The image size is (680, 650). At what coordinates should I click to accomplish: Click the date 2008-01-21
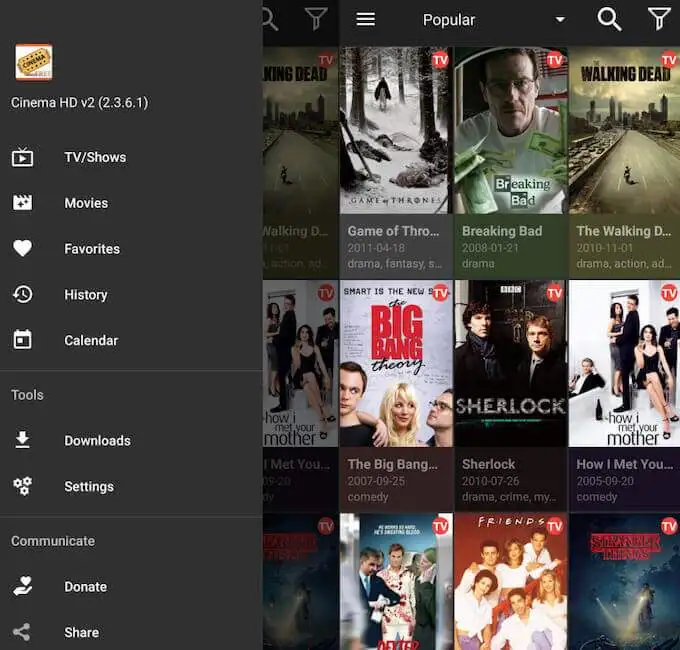pyautogui.click(x=490, y=248)
